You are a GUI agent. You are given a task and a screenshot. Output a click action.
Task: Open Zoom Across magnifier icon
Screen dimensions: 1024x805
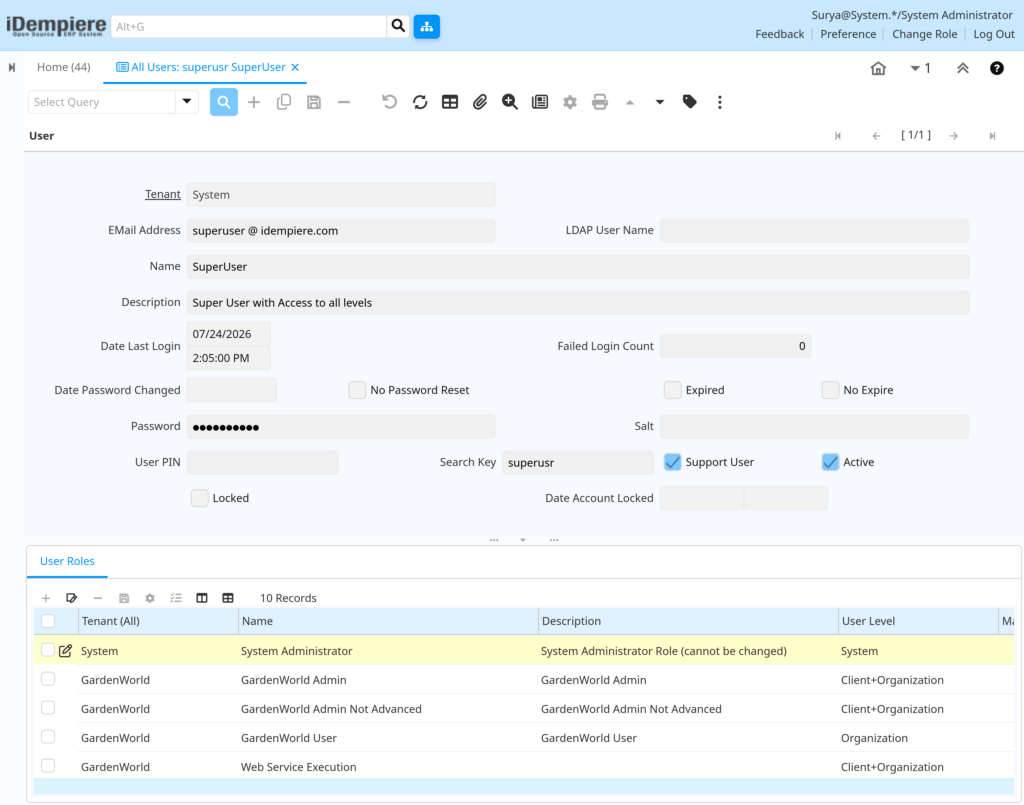pyautogui.click(x=509, y=102)
